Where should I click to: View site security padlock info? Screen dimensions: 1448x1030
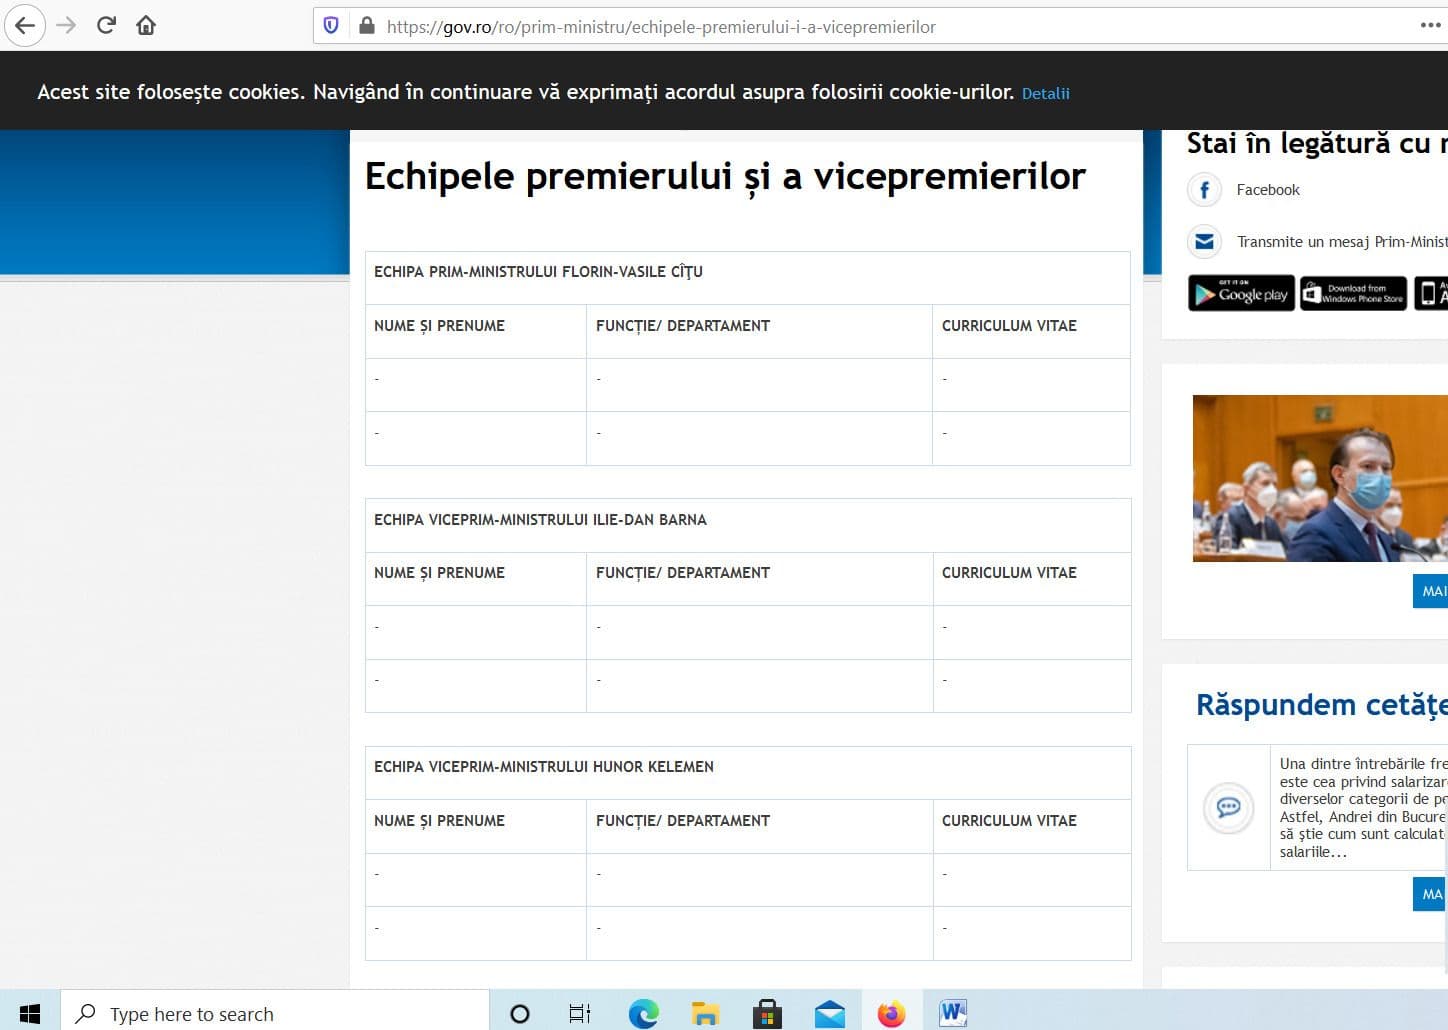point(366,26)
